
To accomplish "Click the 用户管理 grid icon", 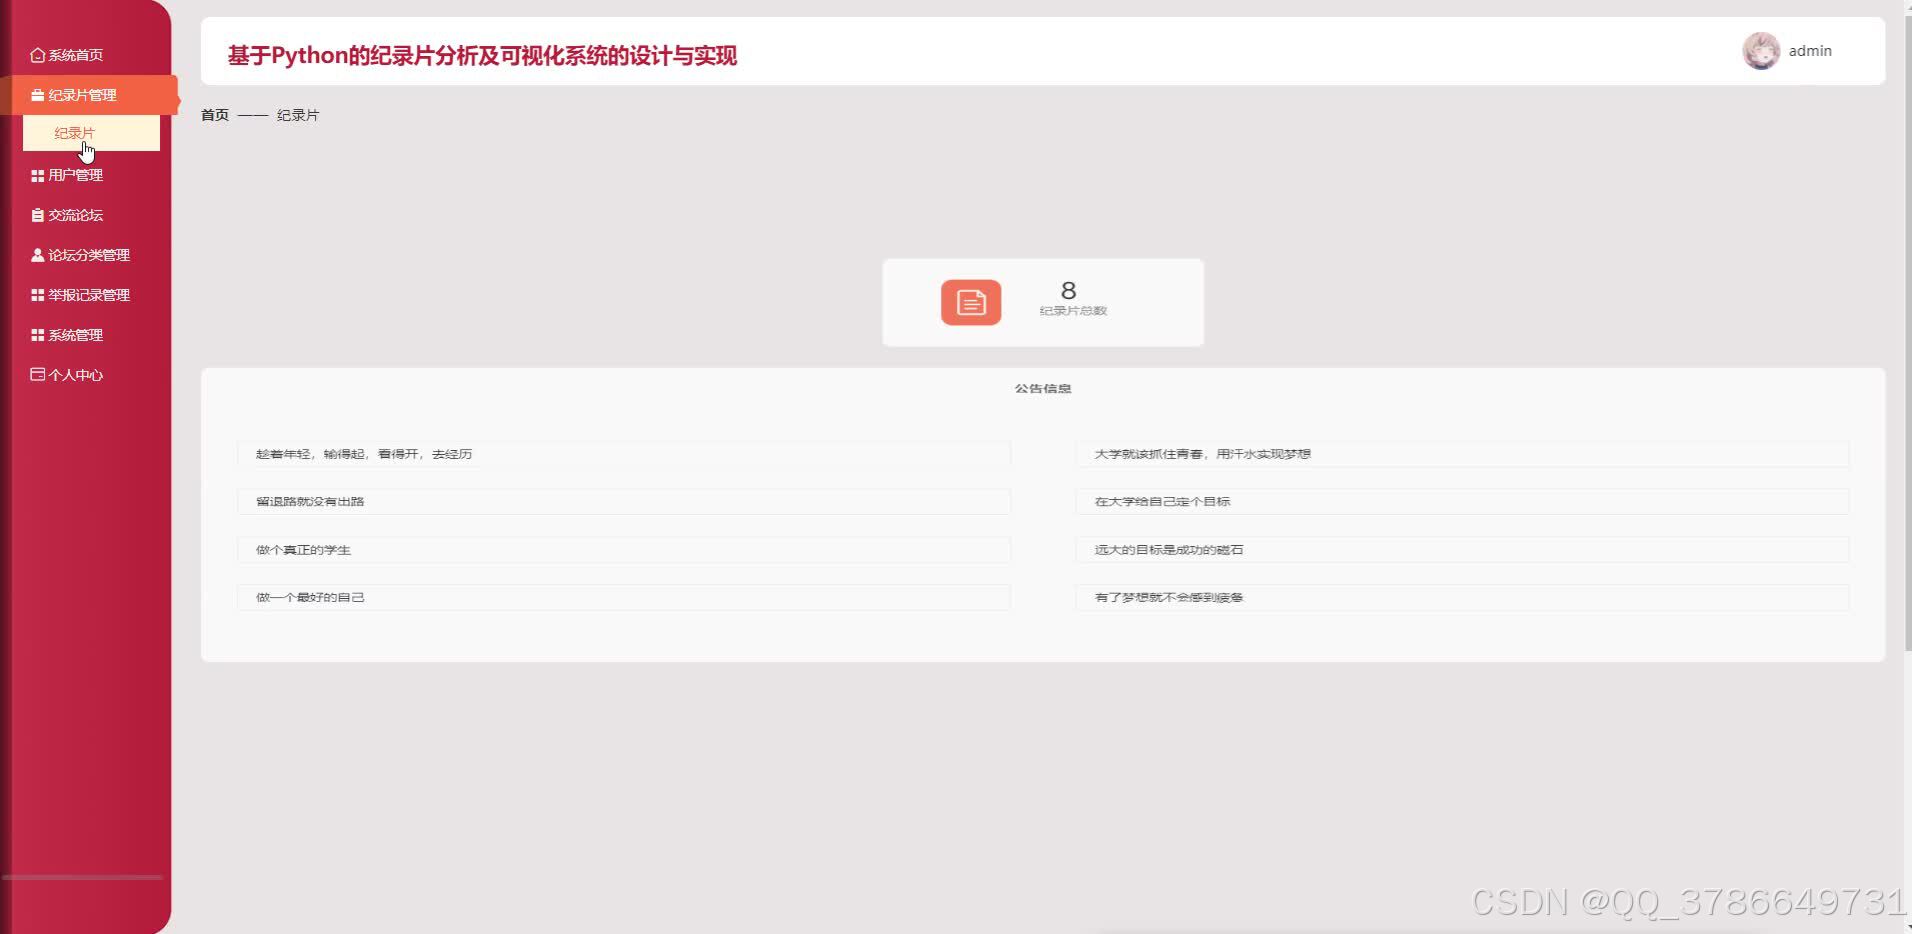I will [x=37, y=175].
